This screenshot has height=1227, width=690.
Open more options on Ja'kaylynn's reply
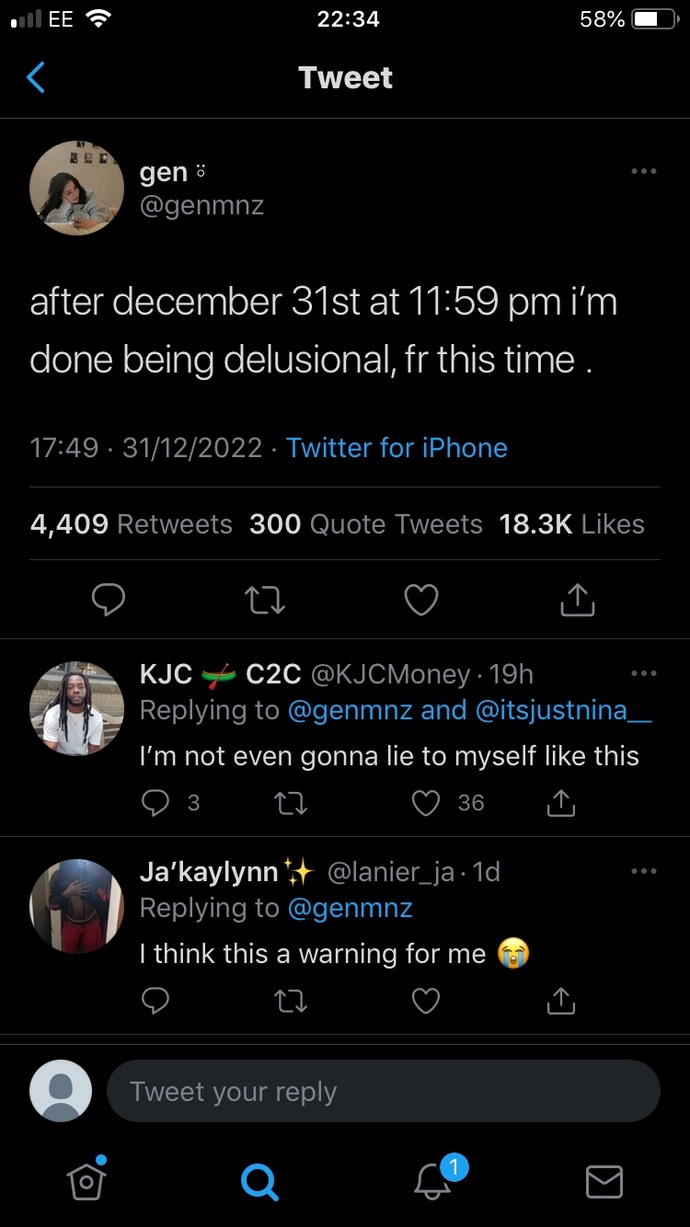pyautogui.click(x=644, y=871)
